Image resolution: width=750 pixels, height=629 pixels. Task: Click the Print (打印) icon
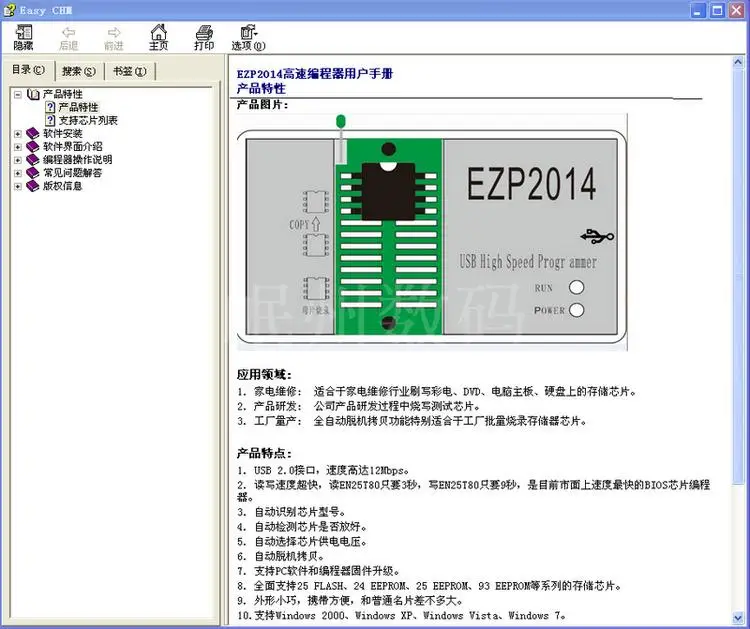tap(204, 38)
